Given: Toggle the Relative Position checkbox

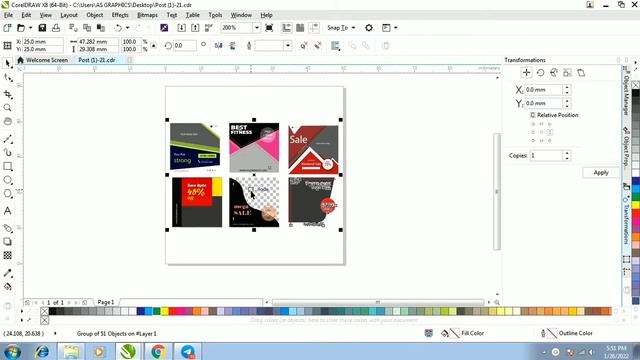Looking at the screenshot, I should (532, 115).
